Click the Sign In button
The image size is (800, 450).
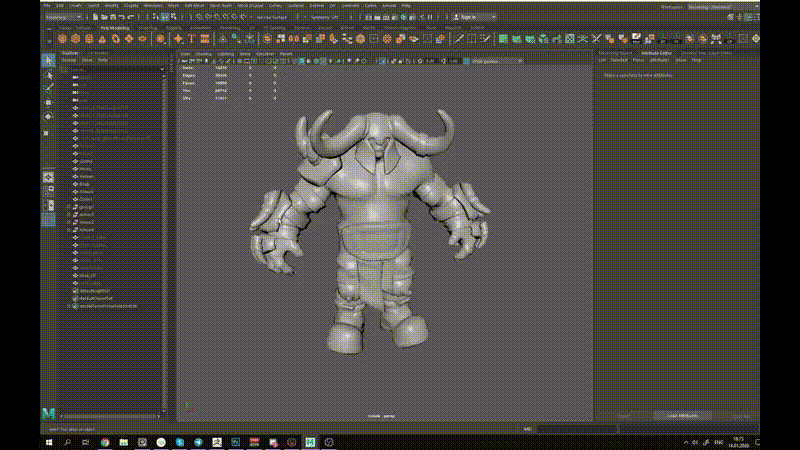[x=467, y=17]
